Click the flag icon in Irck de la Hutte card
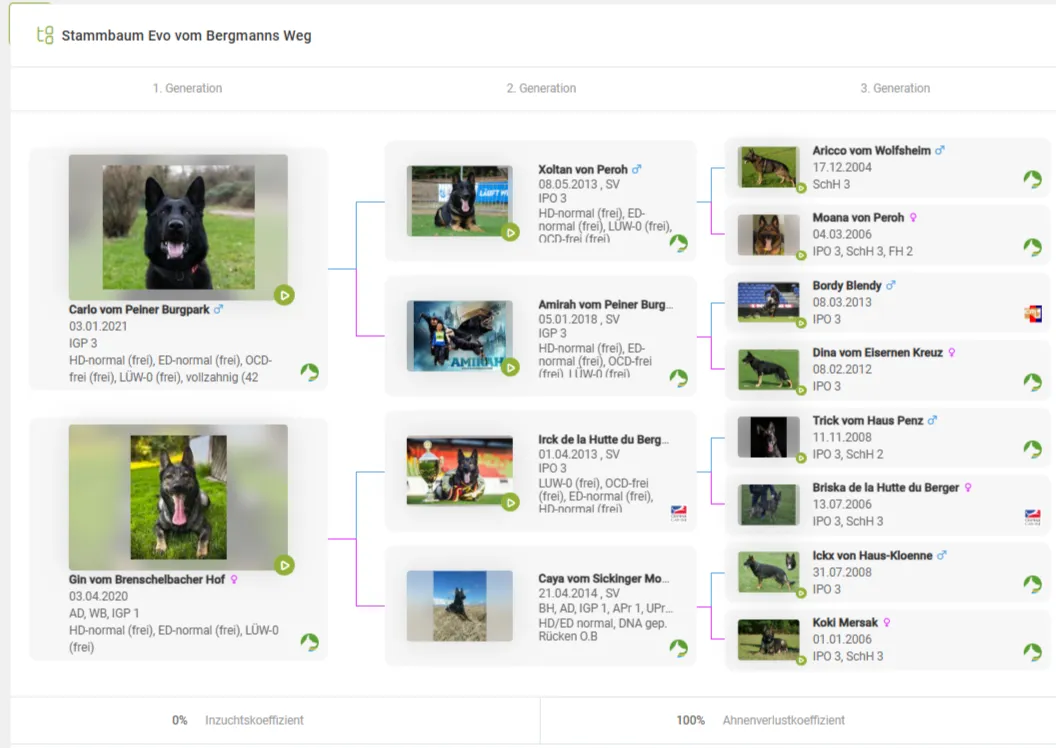The image size is (1056, 748). (679, 513)
